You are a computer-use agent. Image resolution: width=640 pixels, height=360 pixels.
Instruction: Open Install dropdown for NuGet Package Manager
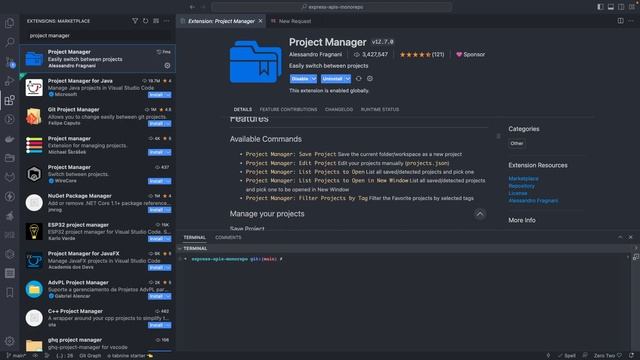[x=168, y=210]
